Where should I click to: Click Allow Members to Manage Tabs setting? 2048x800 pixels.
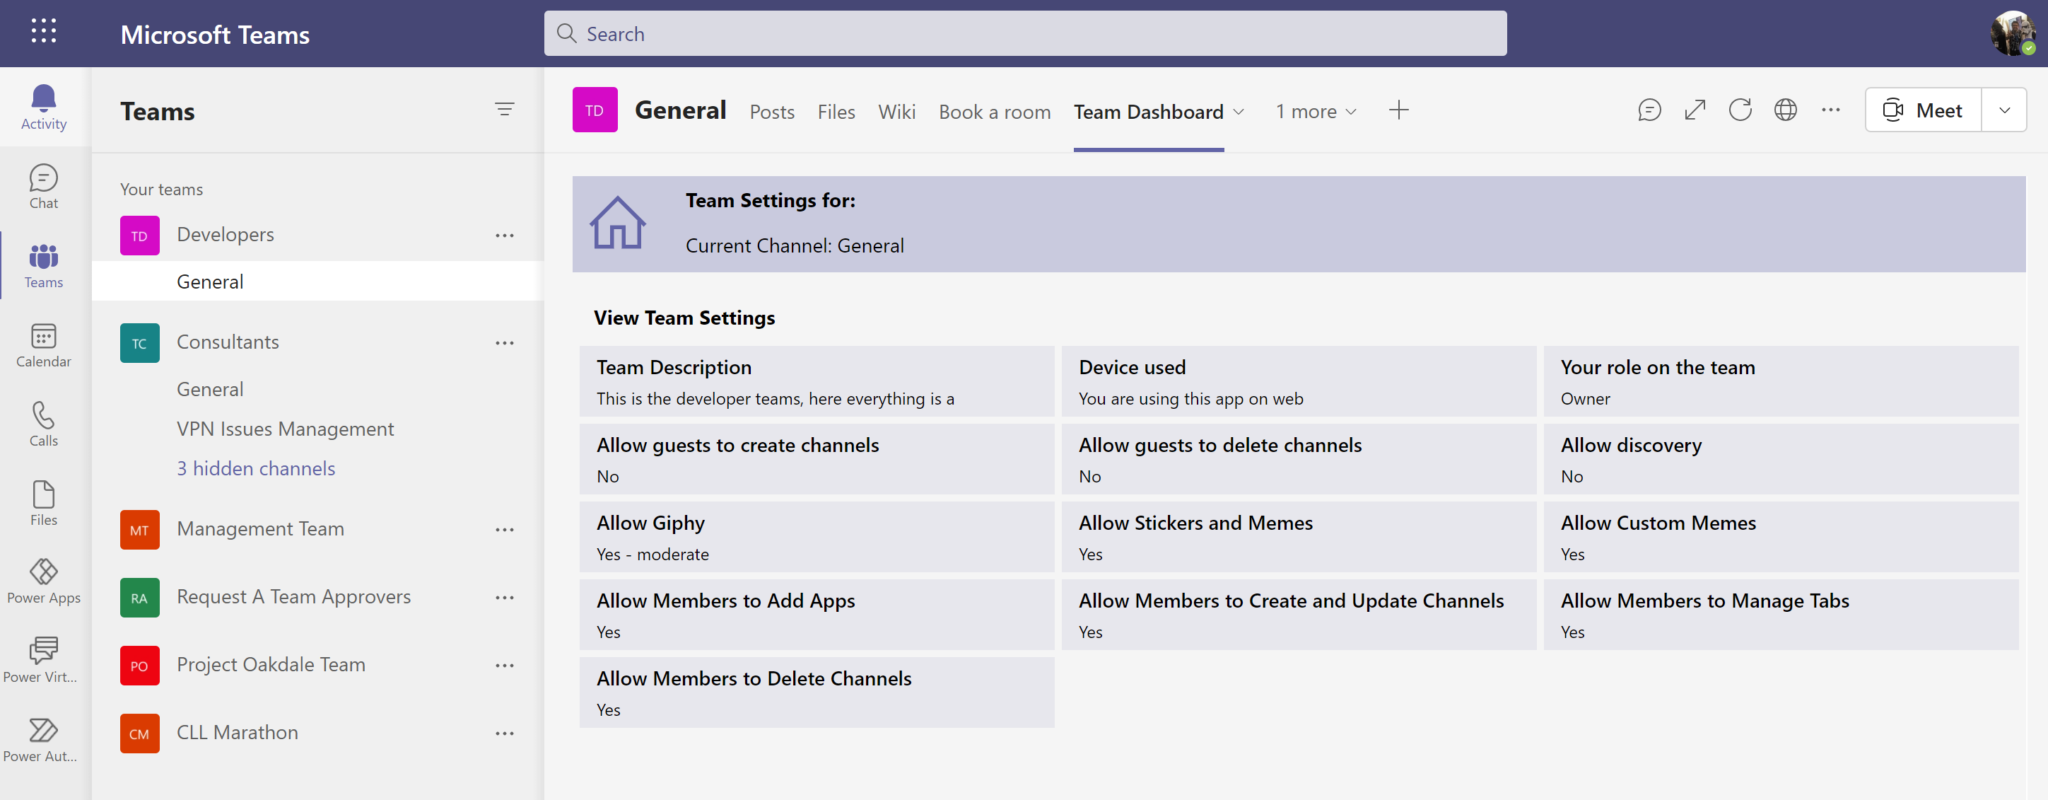tap(1781, 615)
